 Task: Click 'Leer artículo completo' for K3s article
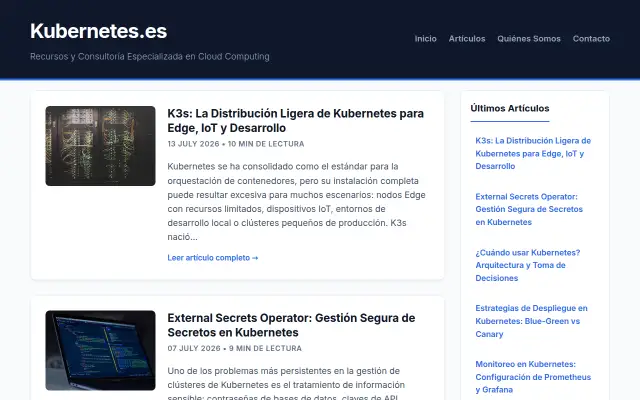tap(213, 258)
